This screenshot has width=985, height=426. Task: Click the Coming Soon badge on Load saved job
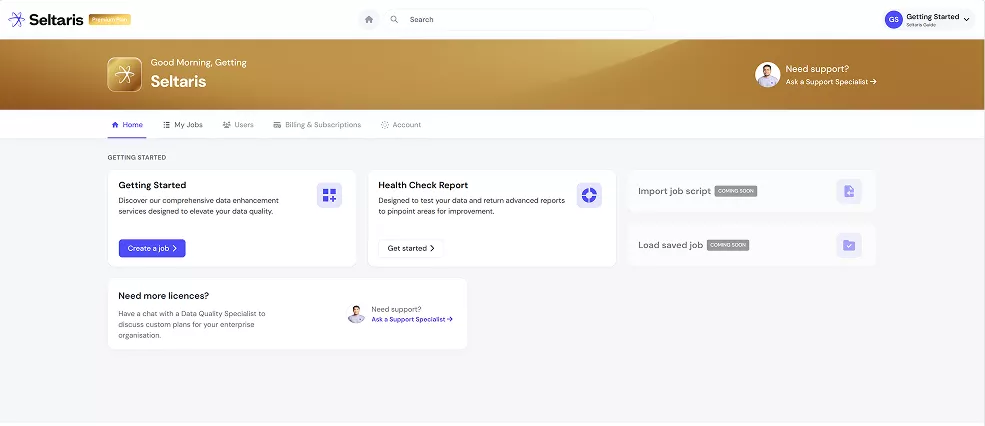coord(727,245)
